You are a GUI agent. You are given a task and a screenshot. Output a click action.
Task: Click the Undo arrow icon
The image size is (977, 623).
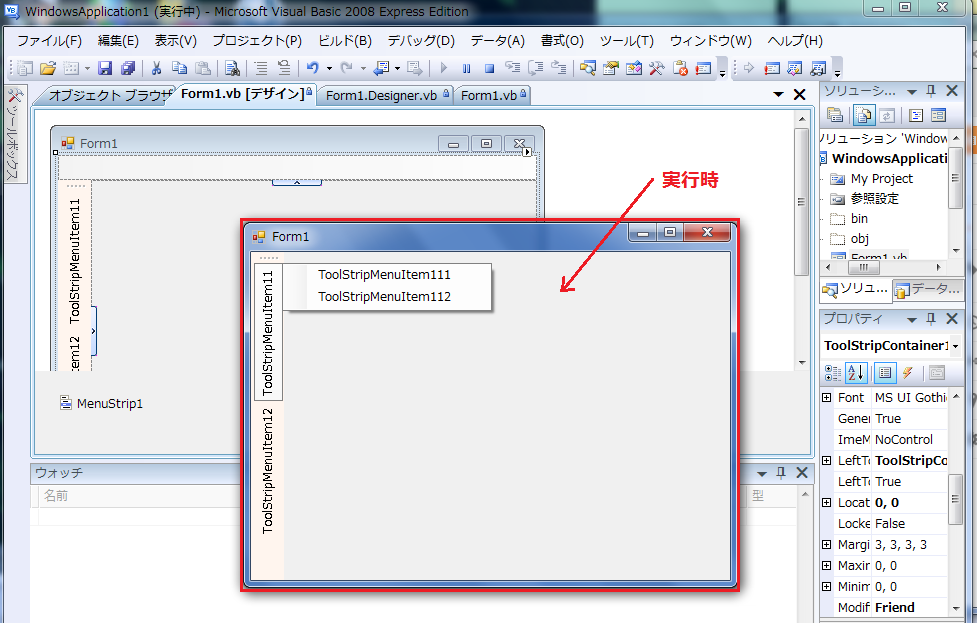[313, 68]
